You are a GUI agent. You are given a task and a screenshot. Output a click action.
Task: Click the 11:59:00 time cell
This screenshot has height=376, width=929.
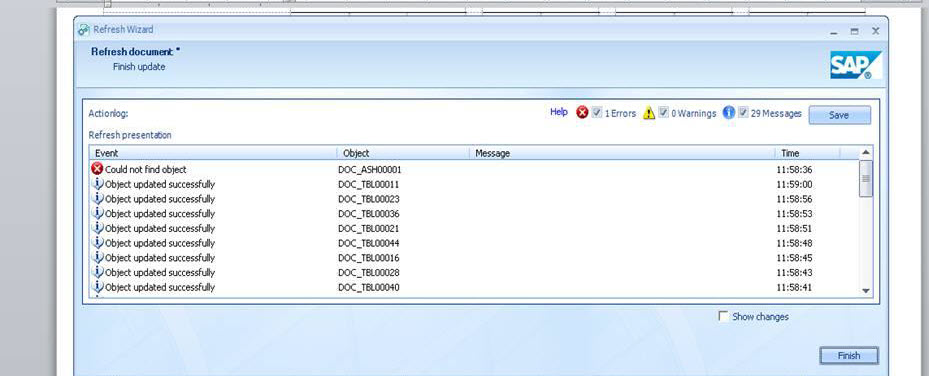(794, 184)
